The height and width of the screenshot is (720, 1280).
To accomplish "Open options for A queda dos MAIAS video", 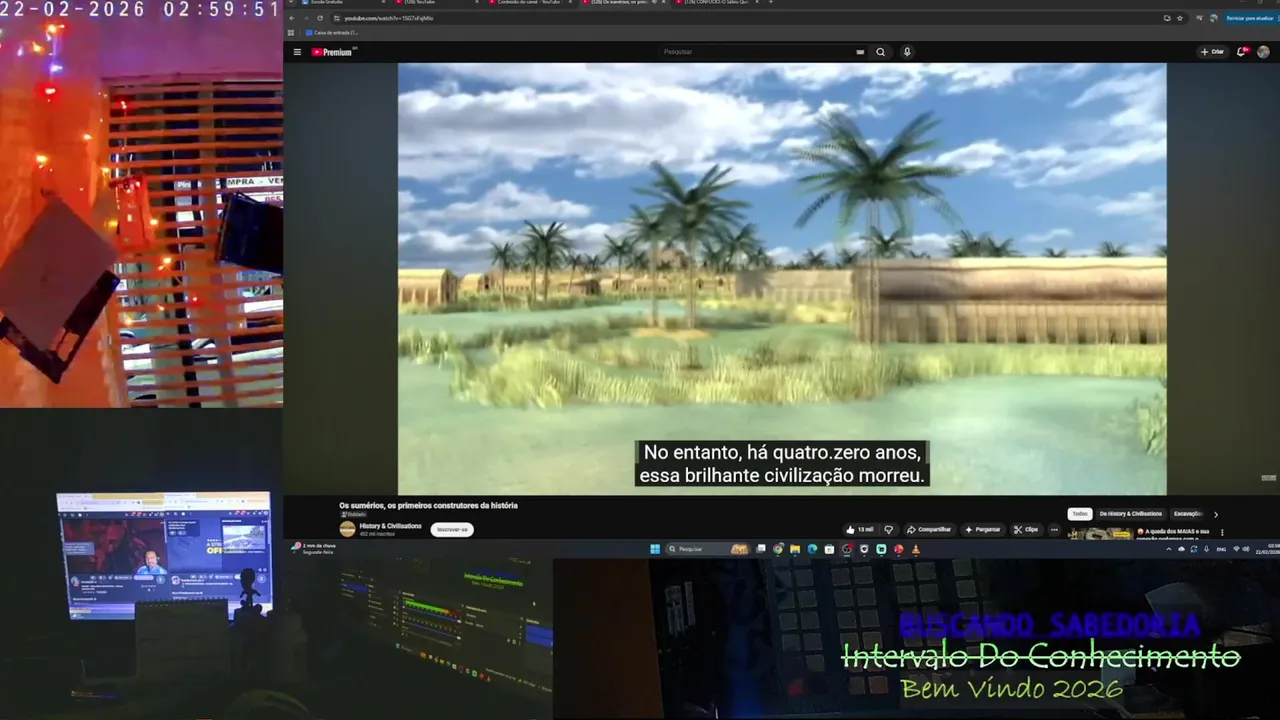I will point(1222,532).
